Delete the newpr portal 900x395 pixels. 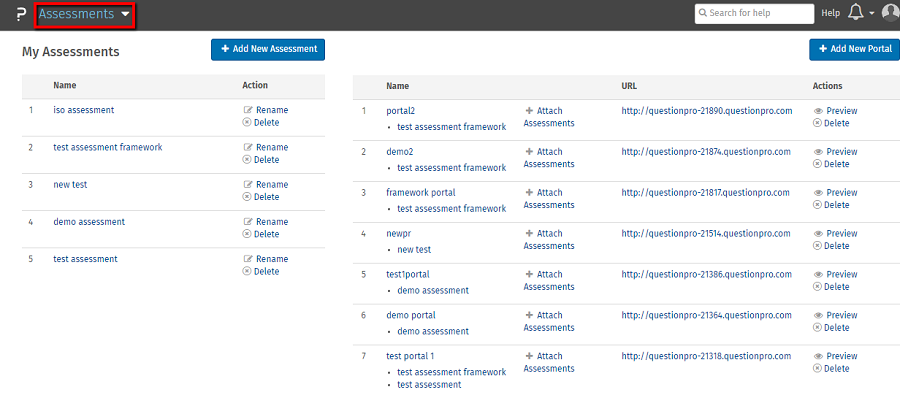coord(831,246)
